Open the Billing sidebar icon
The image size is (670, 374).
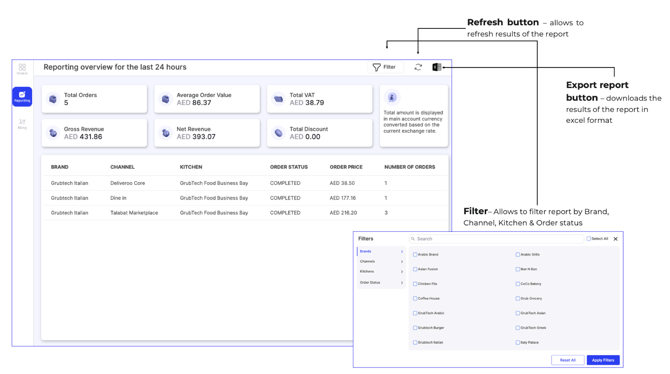22,124
